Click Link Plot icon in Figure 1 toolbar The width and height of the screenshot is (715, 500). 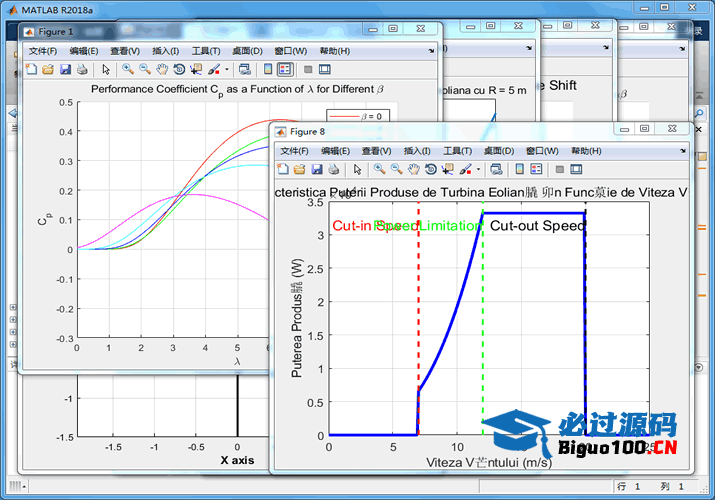tap(245, 69)
